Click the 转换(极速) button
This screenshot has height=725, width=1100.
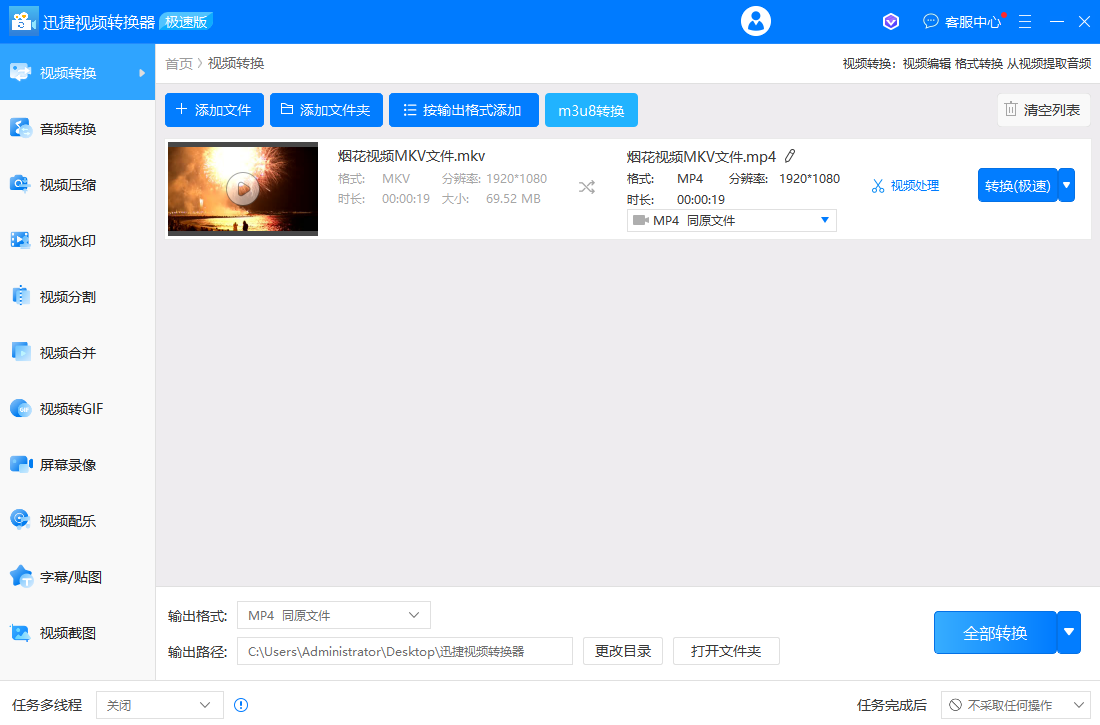click(x=1017, y=185)
